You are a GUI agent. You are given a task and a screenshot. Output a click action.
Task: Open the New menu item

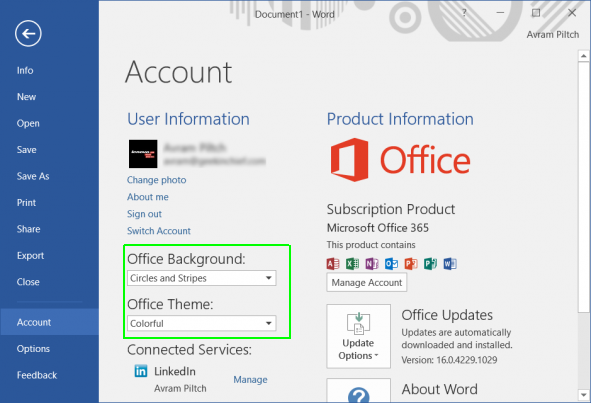click(x=26, y=97)
